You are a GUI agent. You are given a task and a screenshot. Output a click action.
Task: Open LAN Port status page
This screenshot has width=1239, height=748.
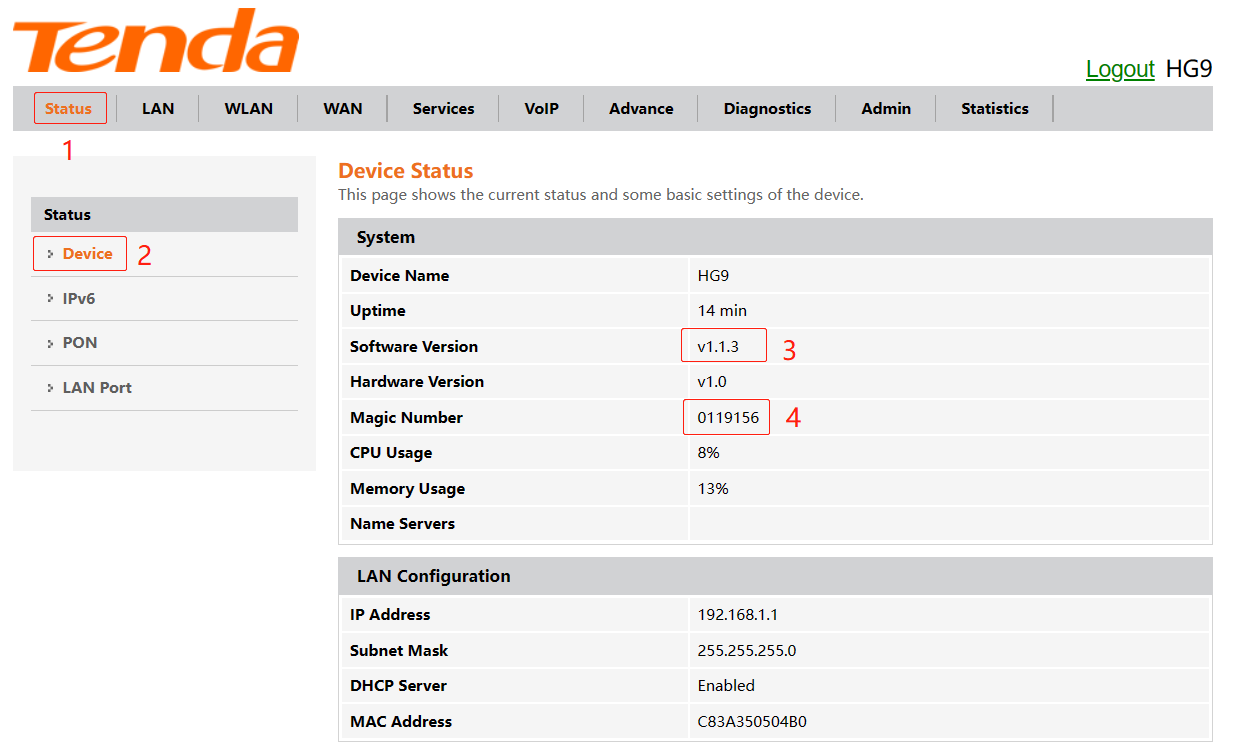pos(97,387)
